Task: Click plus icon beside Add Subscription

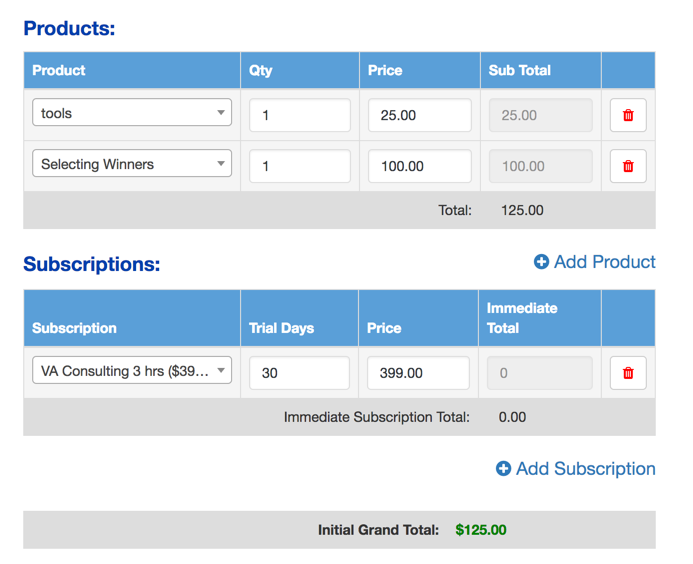Action: [503, 469]
